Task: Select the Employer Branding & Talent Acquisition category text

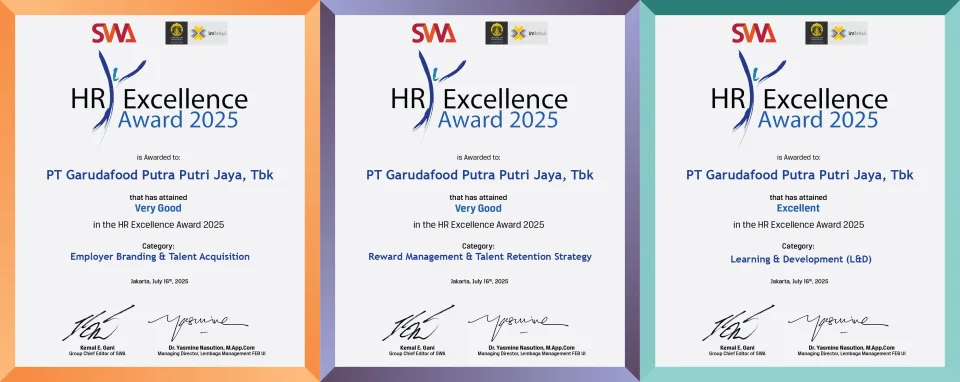Action: click(160, 257)
